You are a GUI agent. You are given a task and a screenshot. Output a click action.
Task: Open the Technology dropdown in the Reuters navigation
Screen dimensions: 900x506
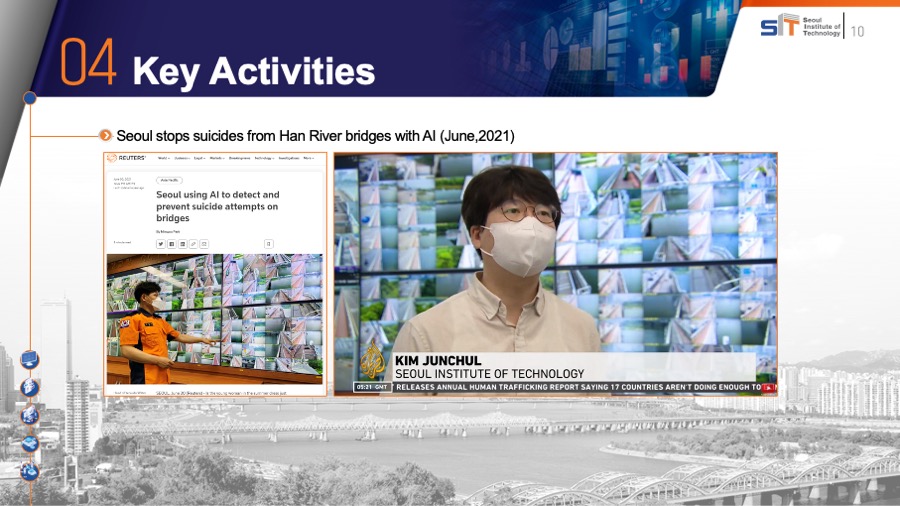[x=265, y=158]
